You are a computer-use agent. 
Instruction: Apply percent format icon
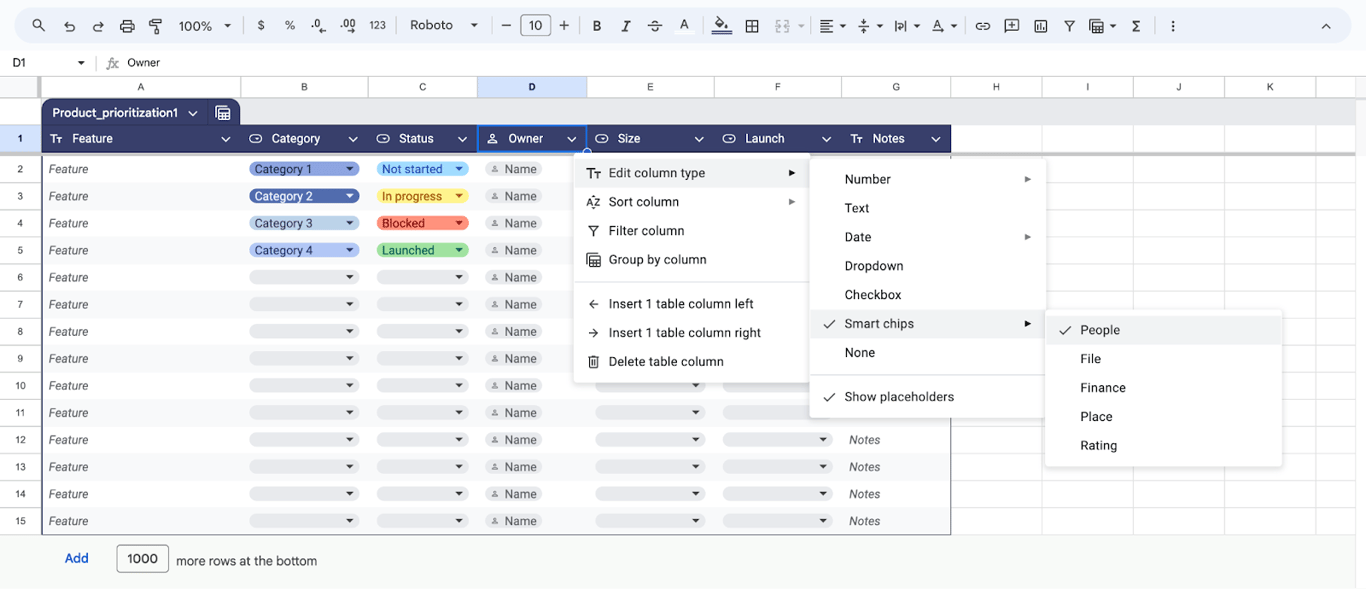[x=290, y=26]
